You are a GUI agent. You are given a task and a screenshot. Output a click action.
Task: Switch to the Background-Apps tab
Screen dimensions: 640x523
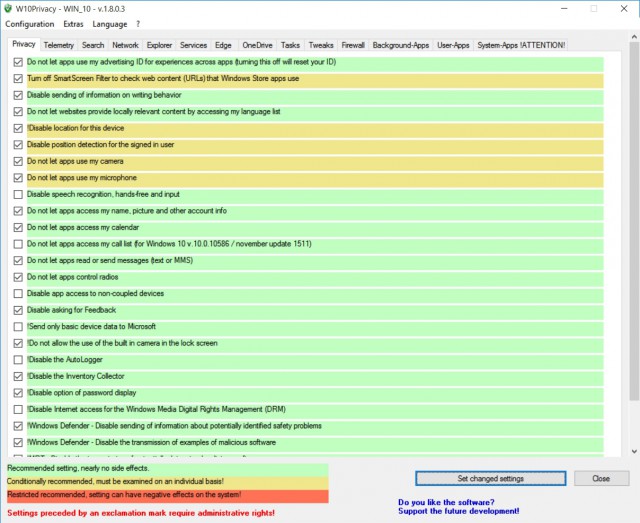coord(400,45)
